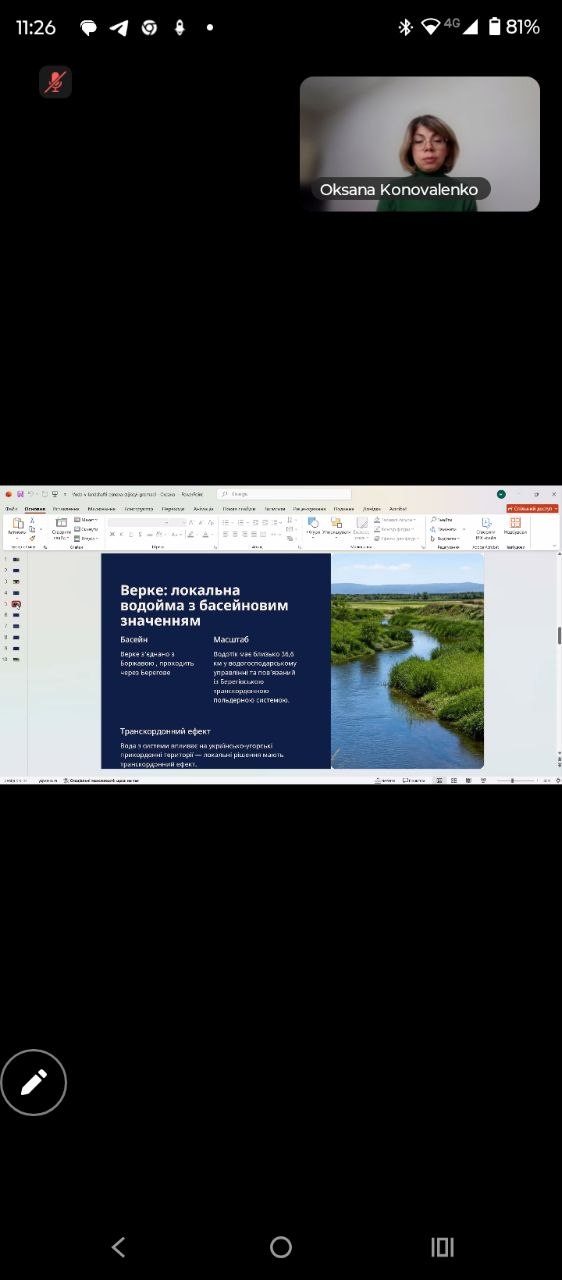Click the Bold formatting button

click(113, 534)
